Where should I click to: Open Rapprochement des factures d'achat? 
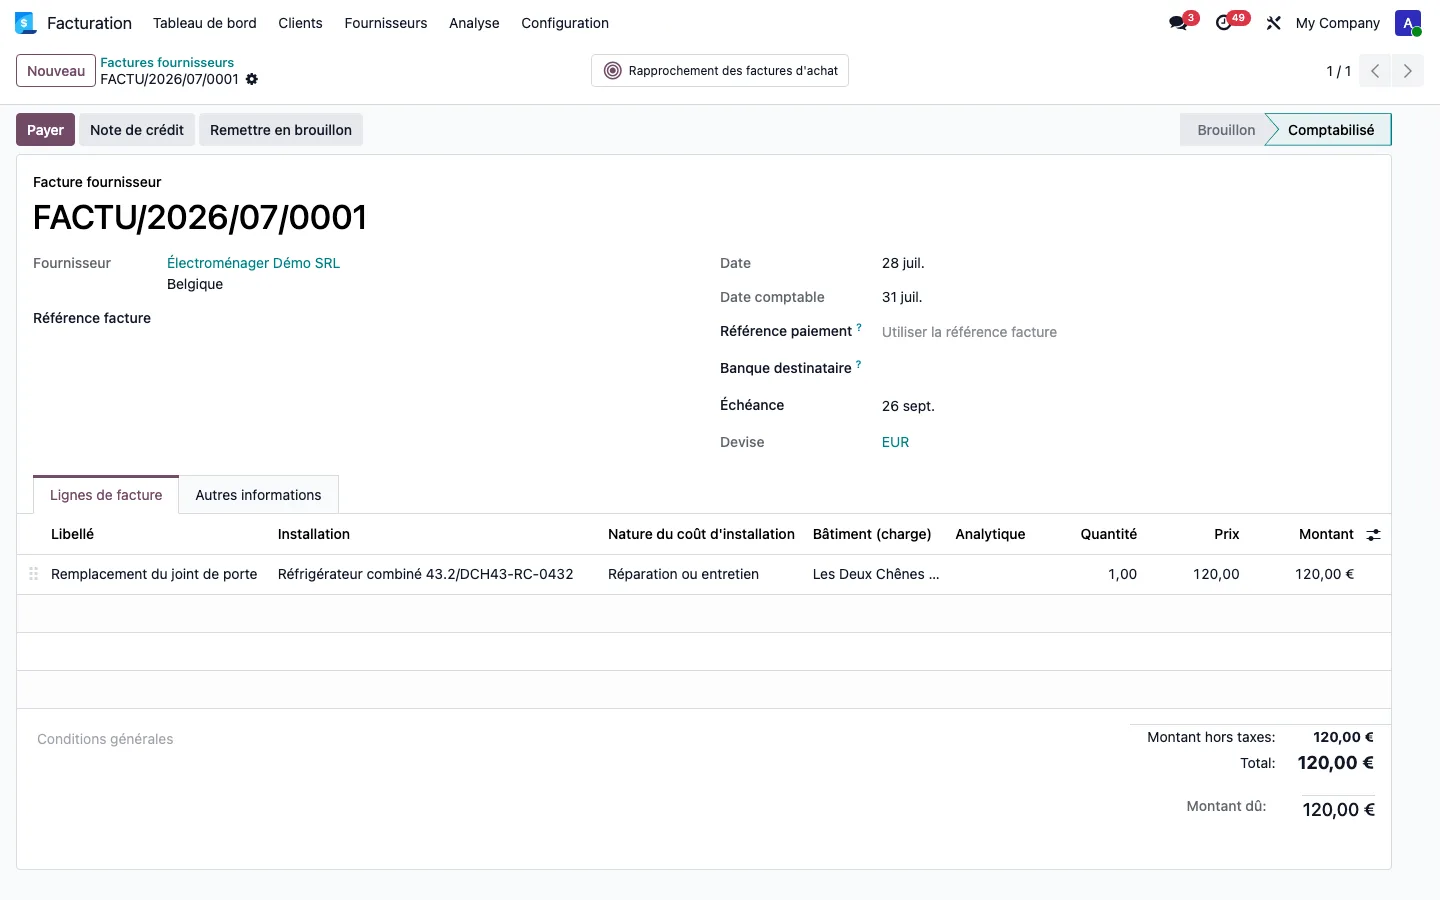click(x=720, y=71)
